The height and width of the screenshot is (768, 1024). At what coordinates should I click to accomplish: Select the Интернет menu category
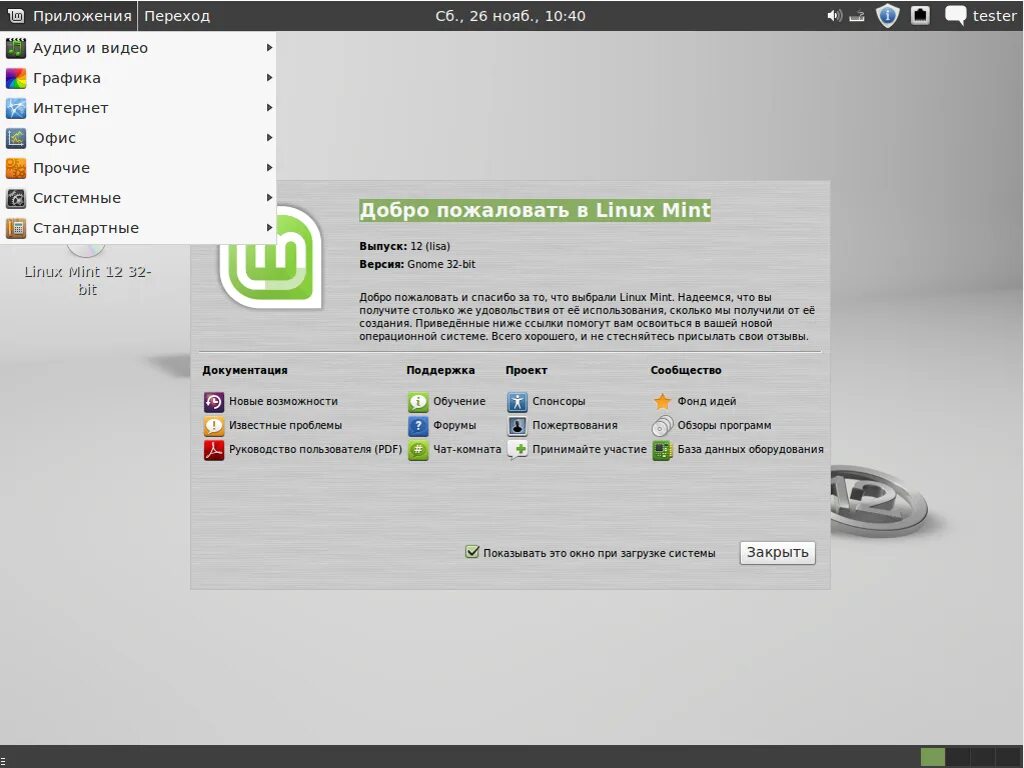click(138, 108)
